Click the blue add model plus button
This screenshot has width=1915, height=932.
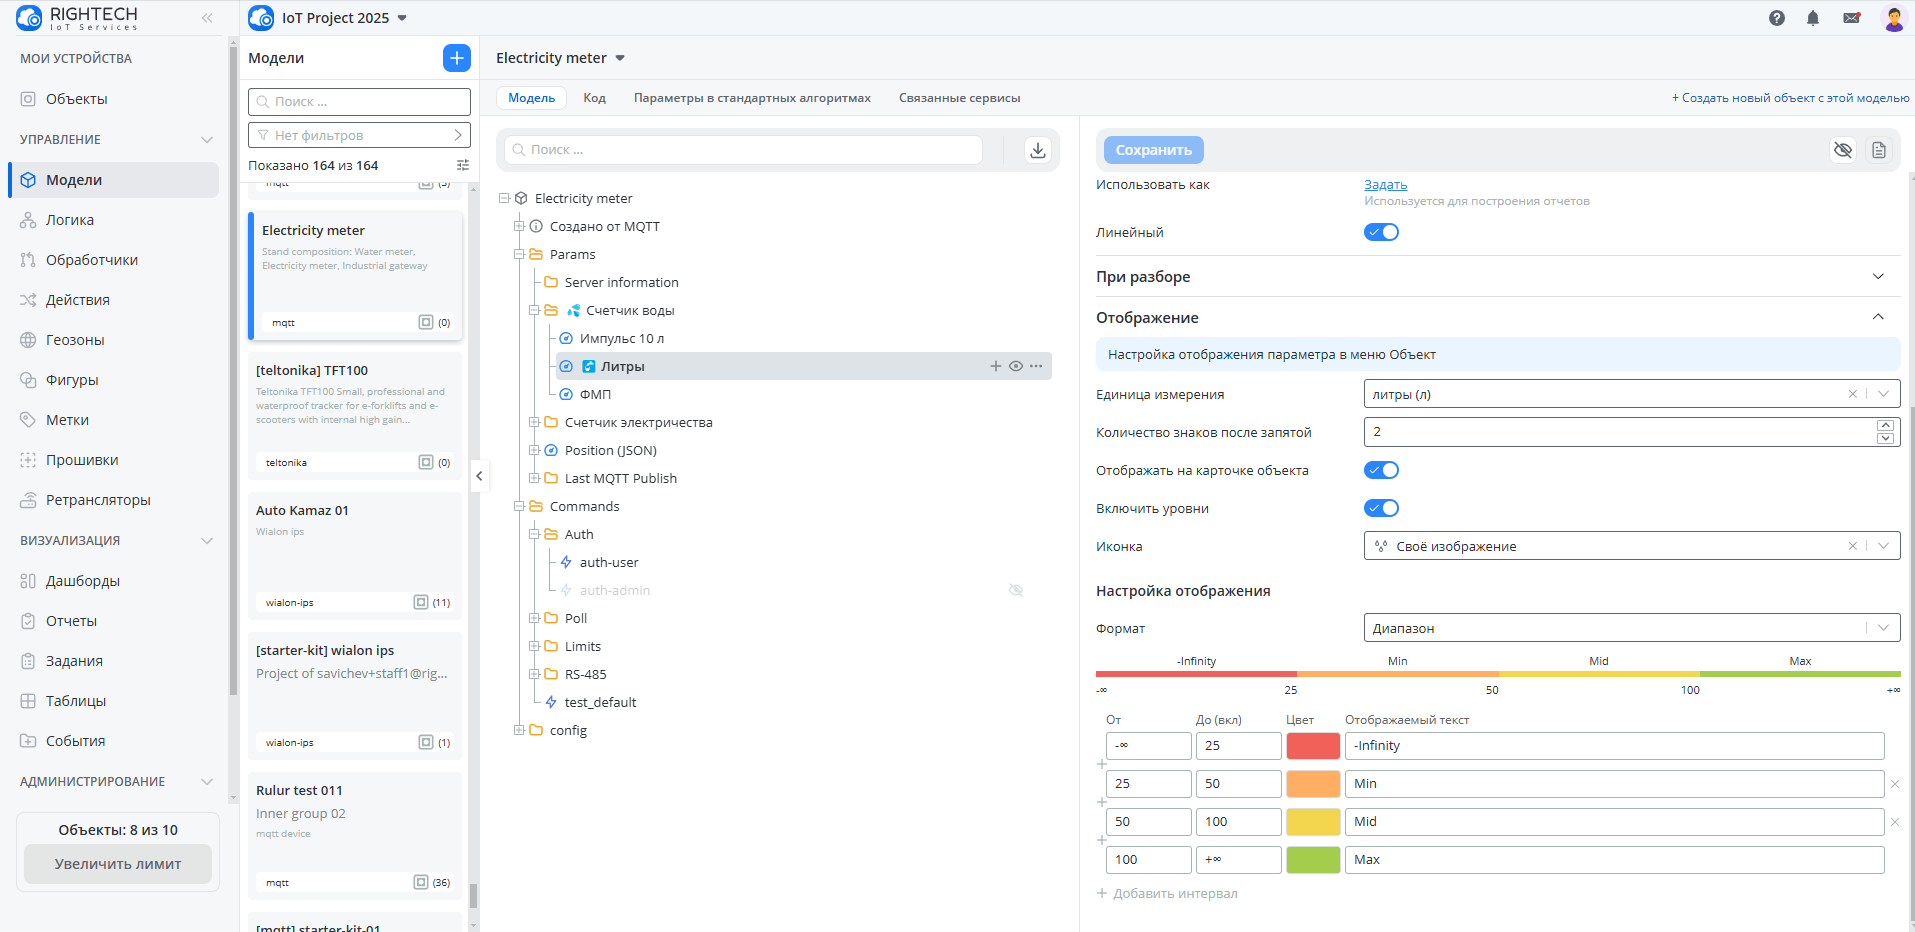click(x=456, y=58)
